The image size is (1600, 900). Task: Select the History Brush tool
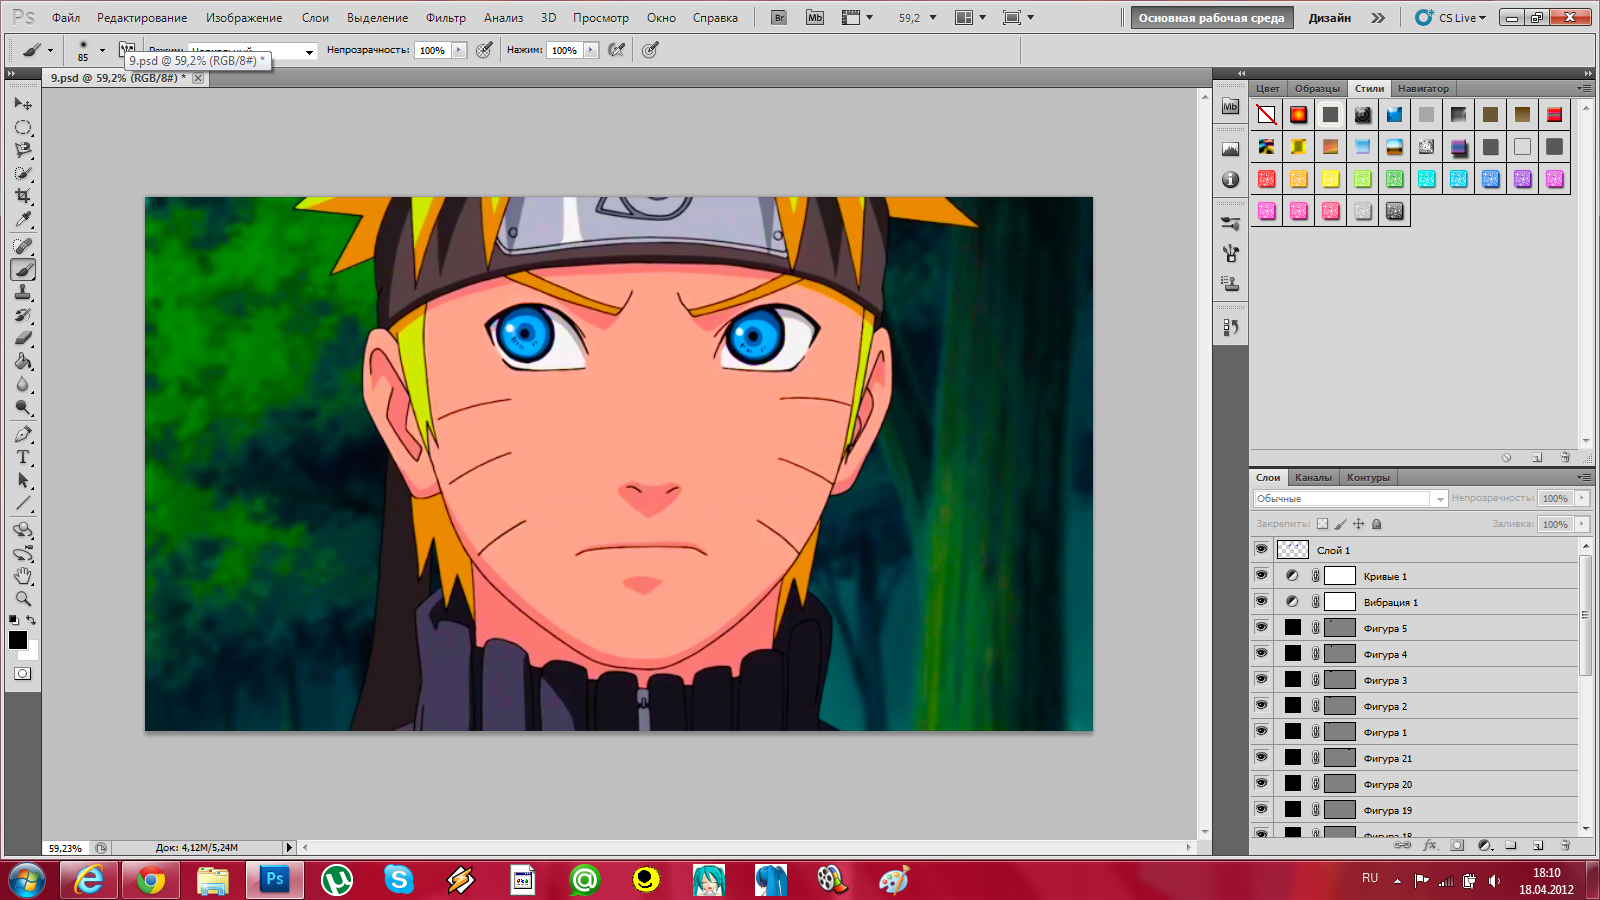[23, 315]
